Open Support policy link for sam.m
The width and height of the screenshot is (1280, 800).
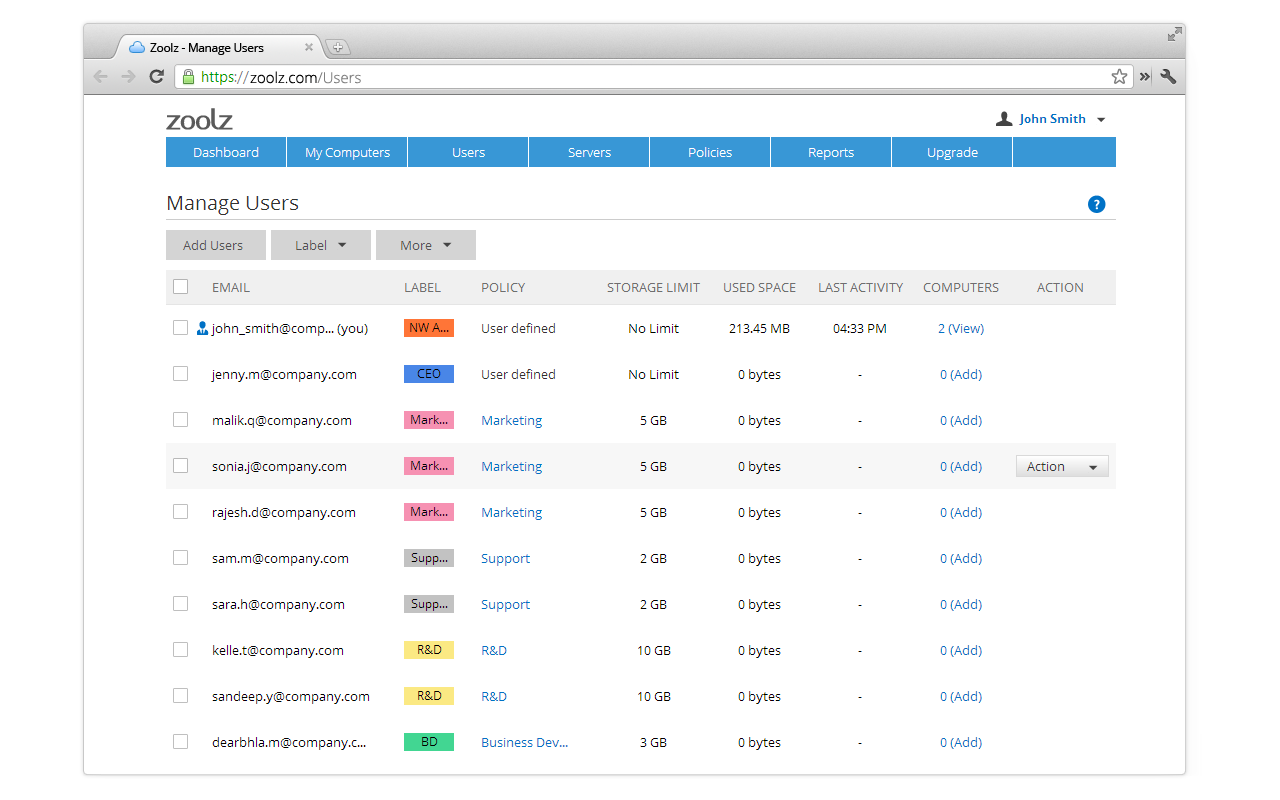[x=505, y=558]
